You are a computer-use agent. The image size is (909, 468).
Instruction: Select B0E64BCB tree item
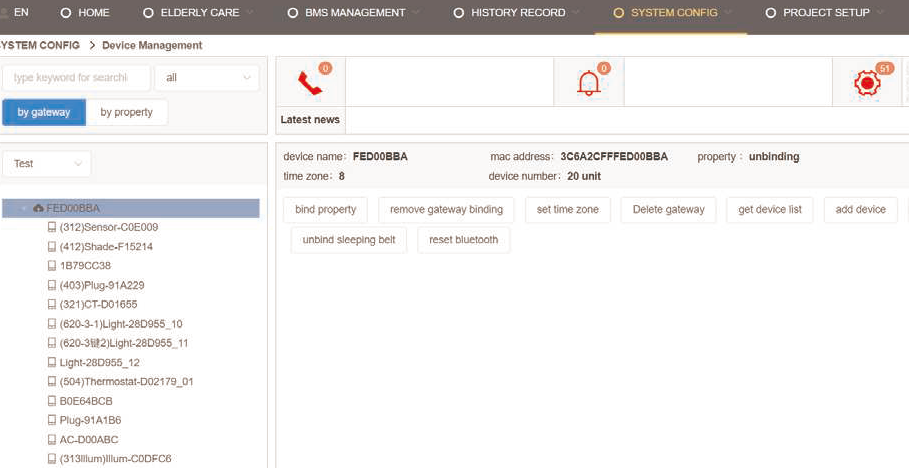coord(86,401)
